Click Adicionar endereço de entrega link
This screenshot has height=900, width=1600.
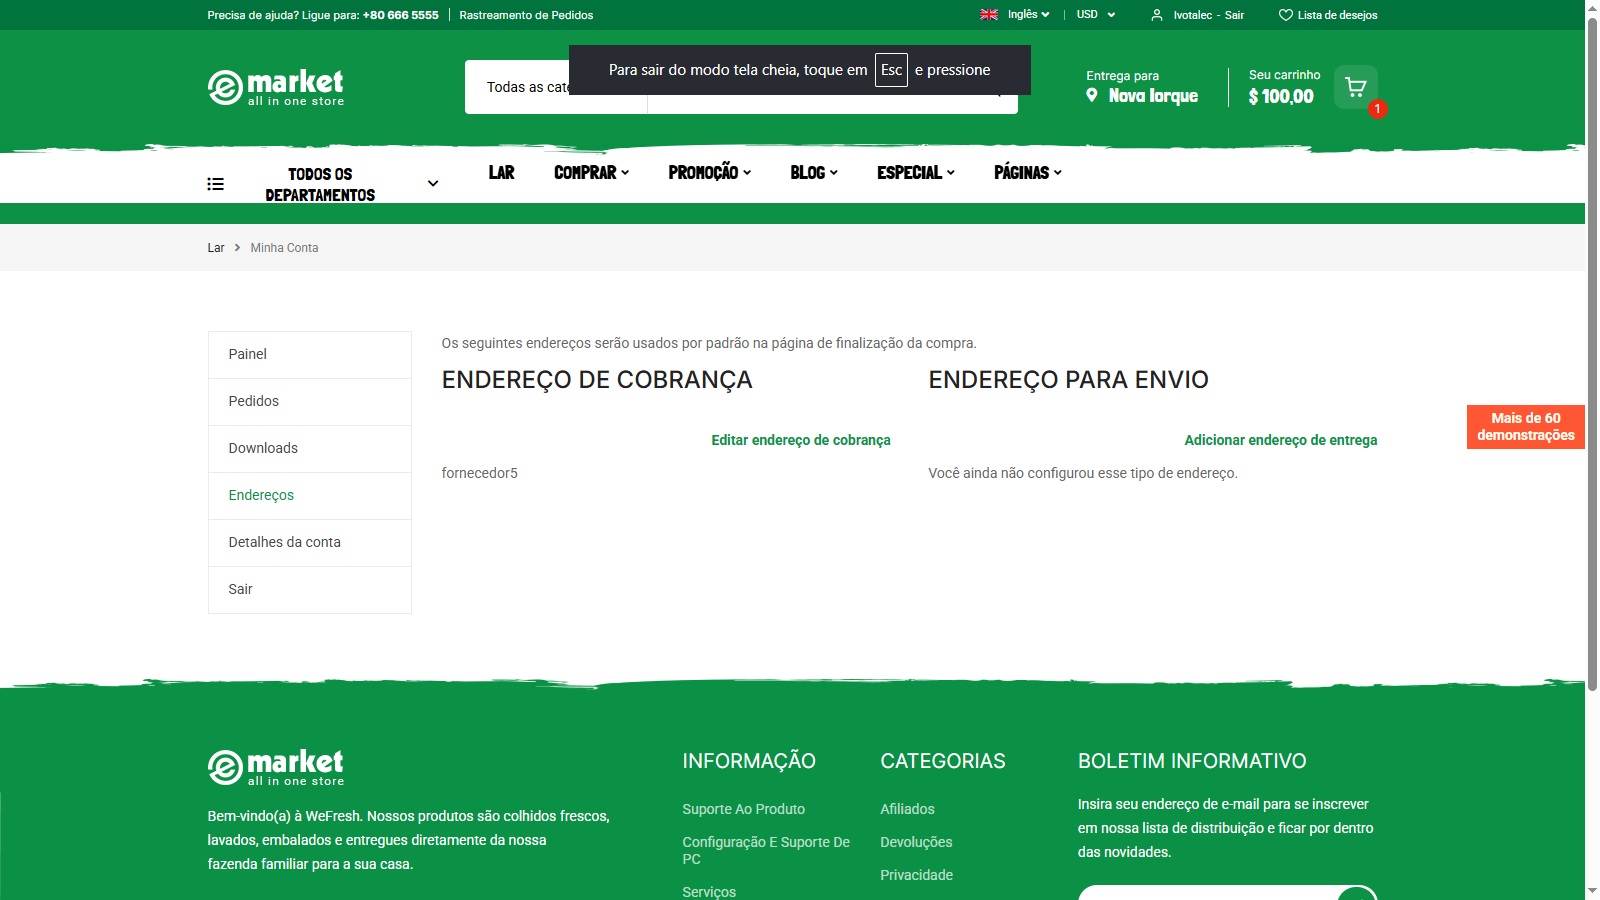click(x=1280, y=440)
